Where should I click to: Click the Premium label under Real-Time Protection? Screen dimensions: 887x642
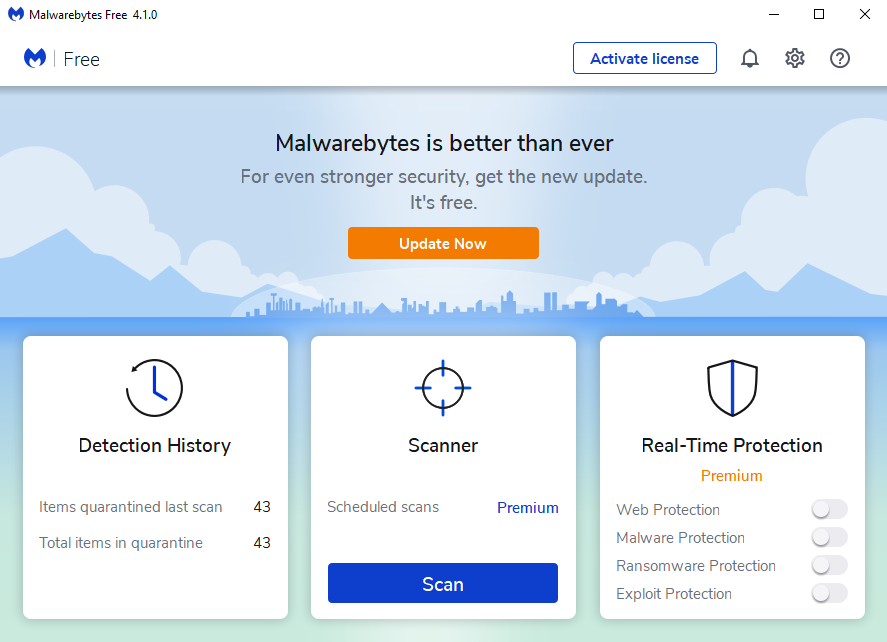pos(731,475)
